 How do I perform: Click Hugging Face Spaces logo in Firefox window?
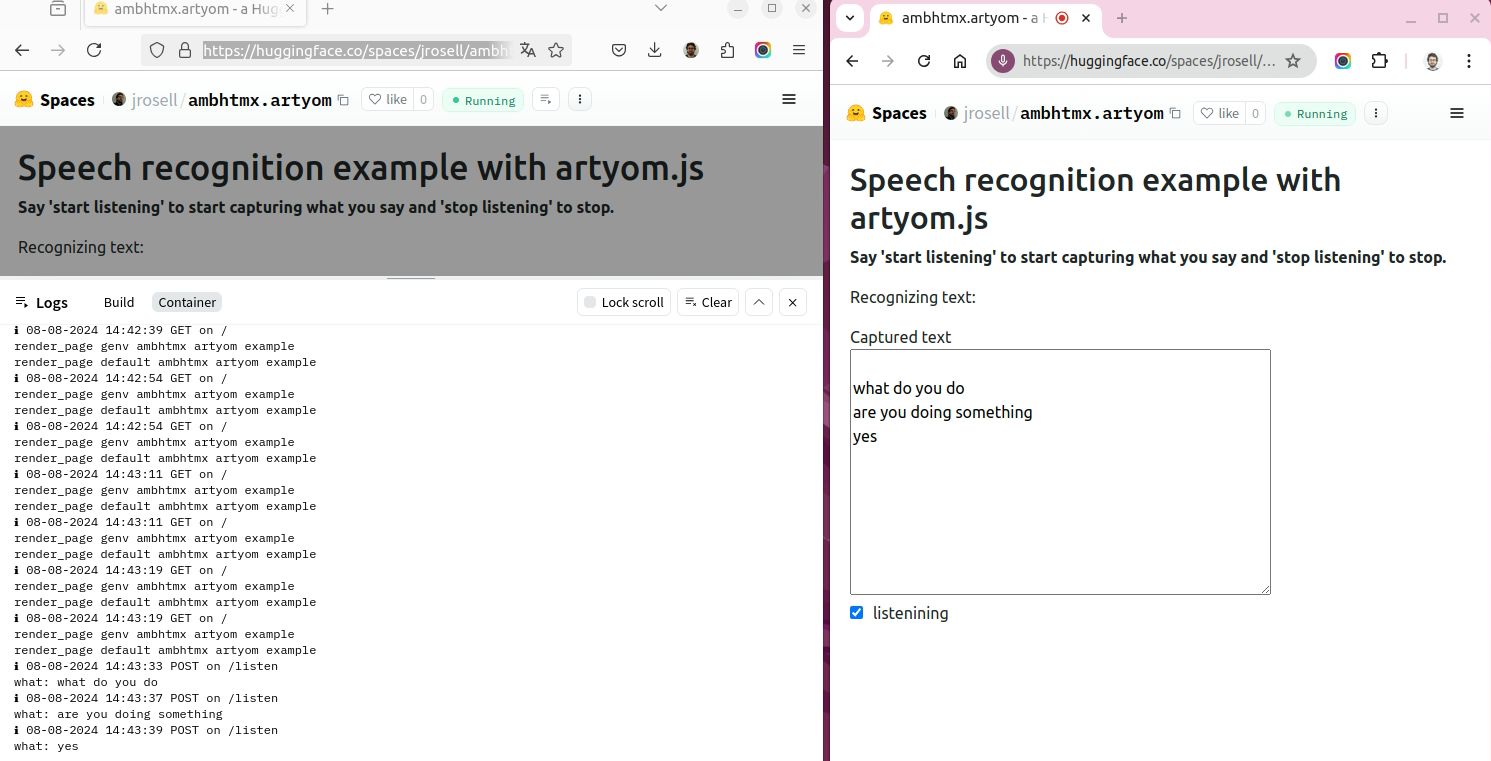[55, 100]
